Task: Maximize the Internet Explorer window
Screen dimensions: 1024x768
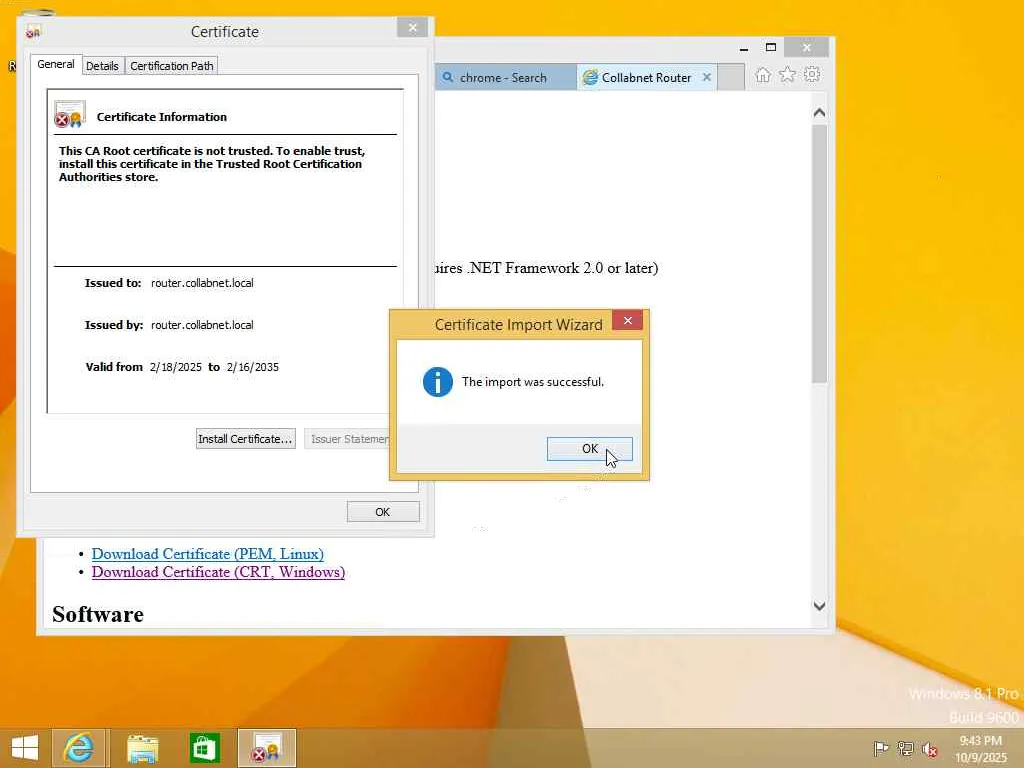Action: (771, 48)
